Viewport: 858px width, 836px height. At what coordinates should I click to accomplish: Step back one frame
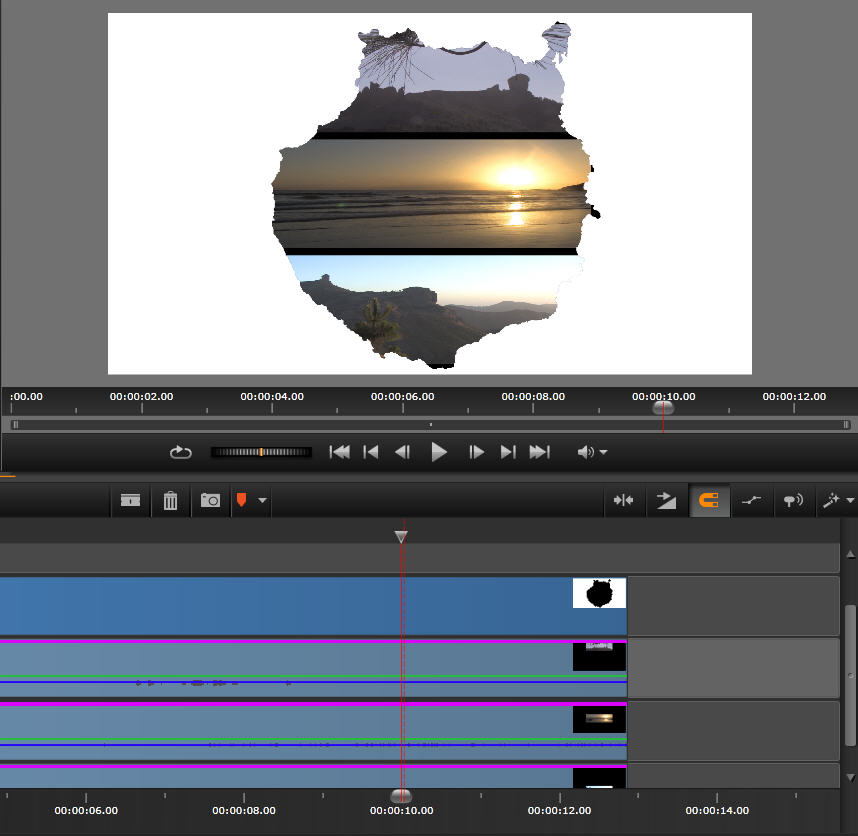point(402,452)
